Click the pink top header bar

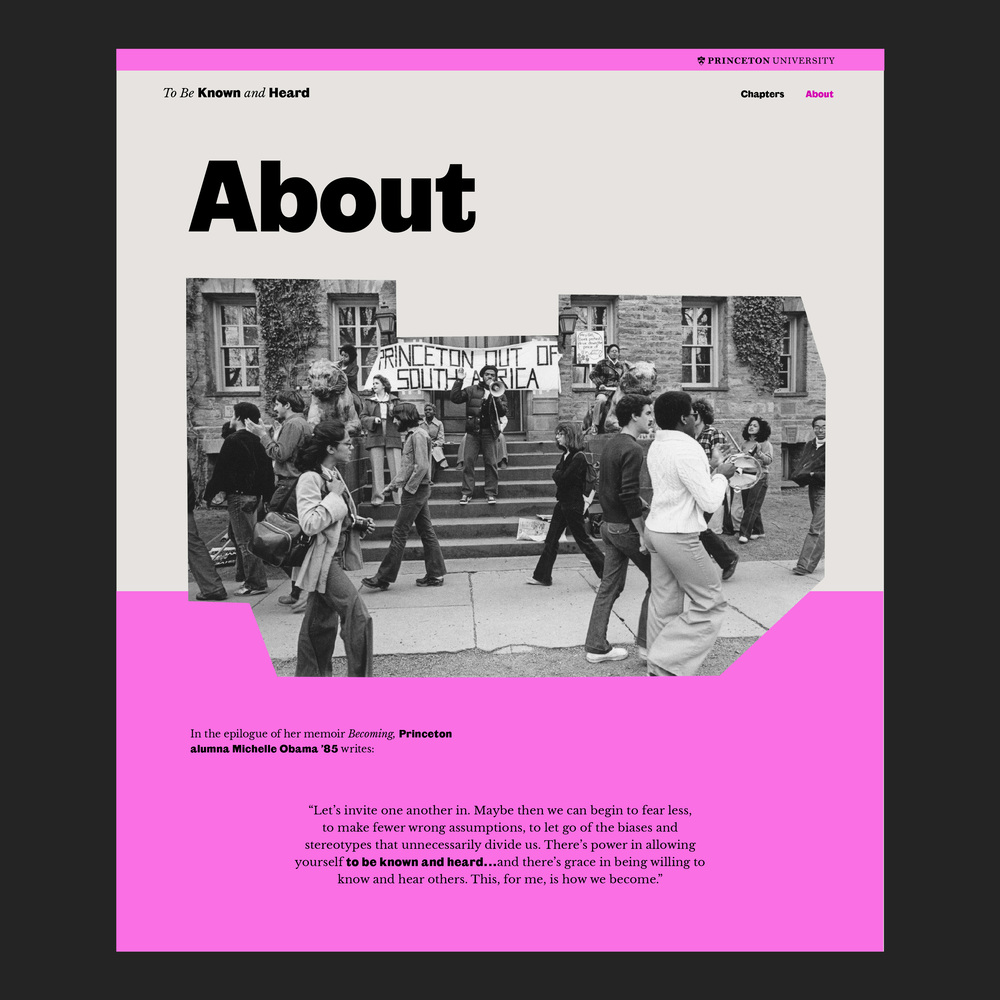(x=400, y=60)
